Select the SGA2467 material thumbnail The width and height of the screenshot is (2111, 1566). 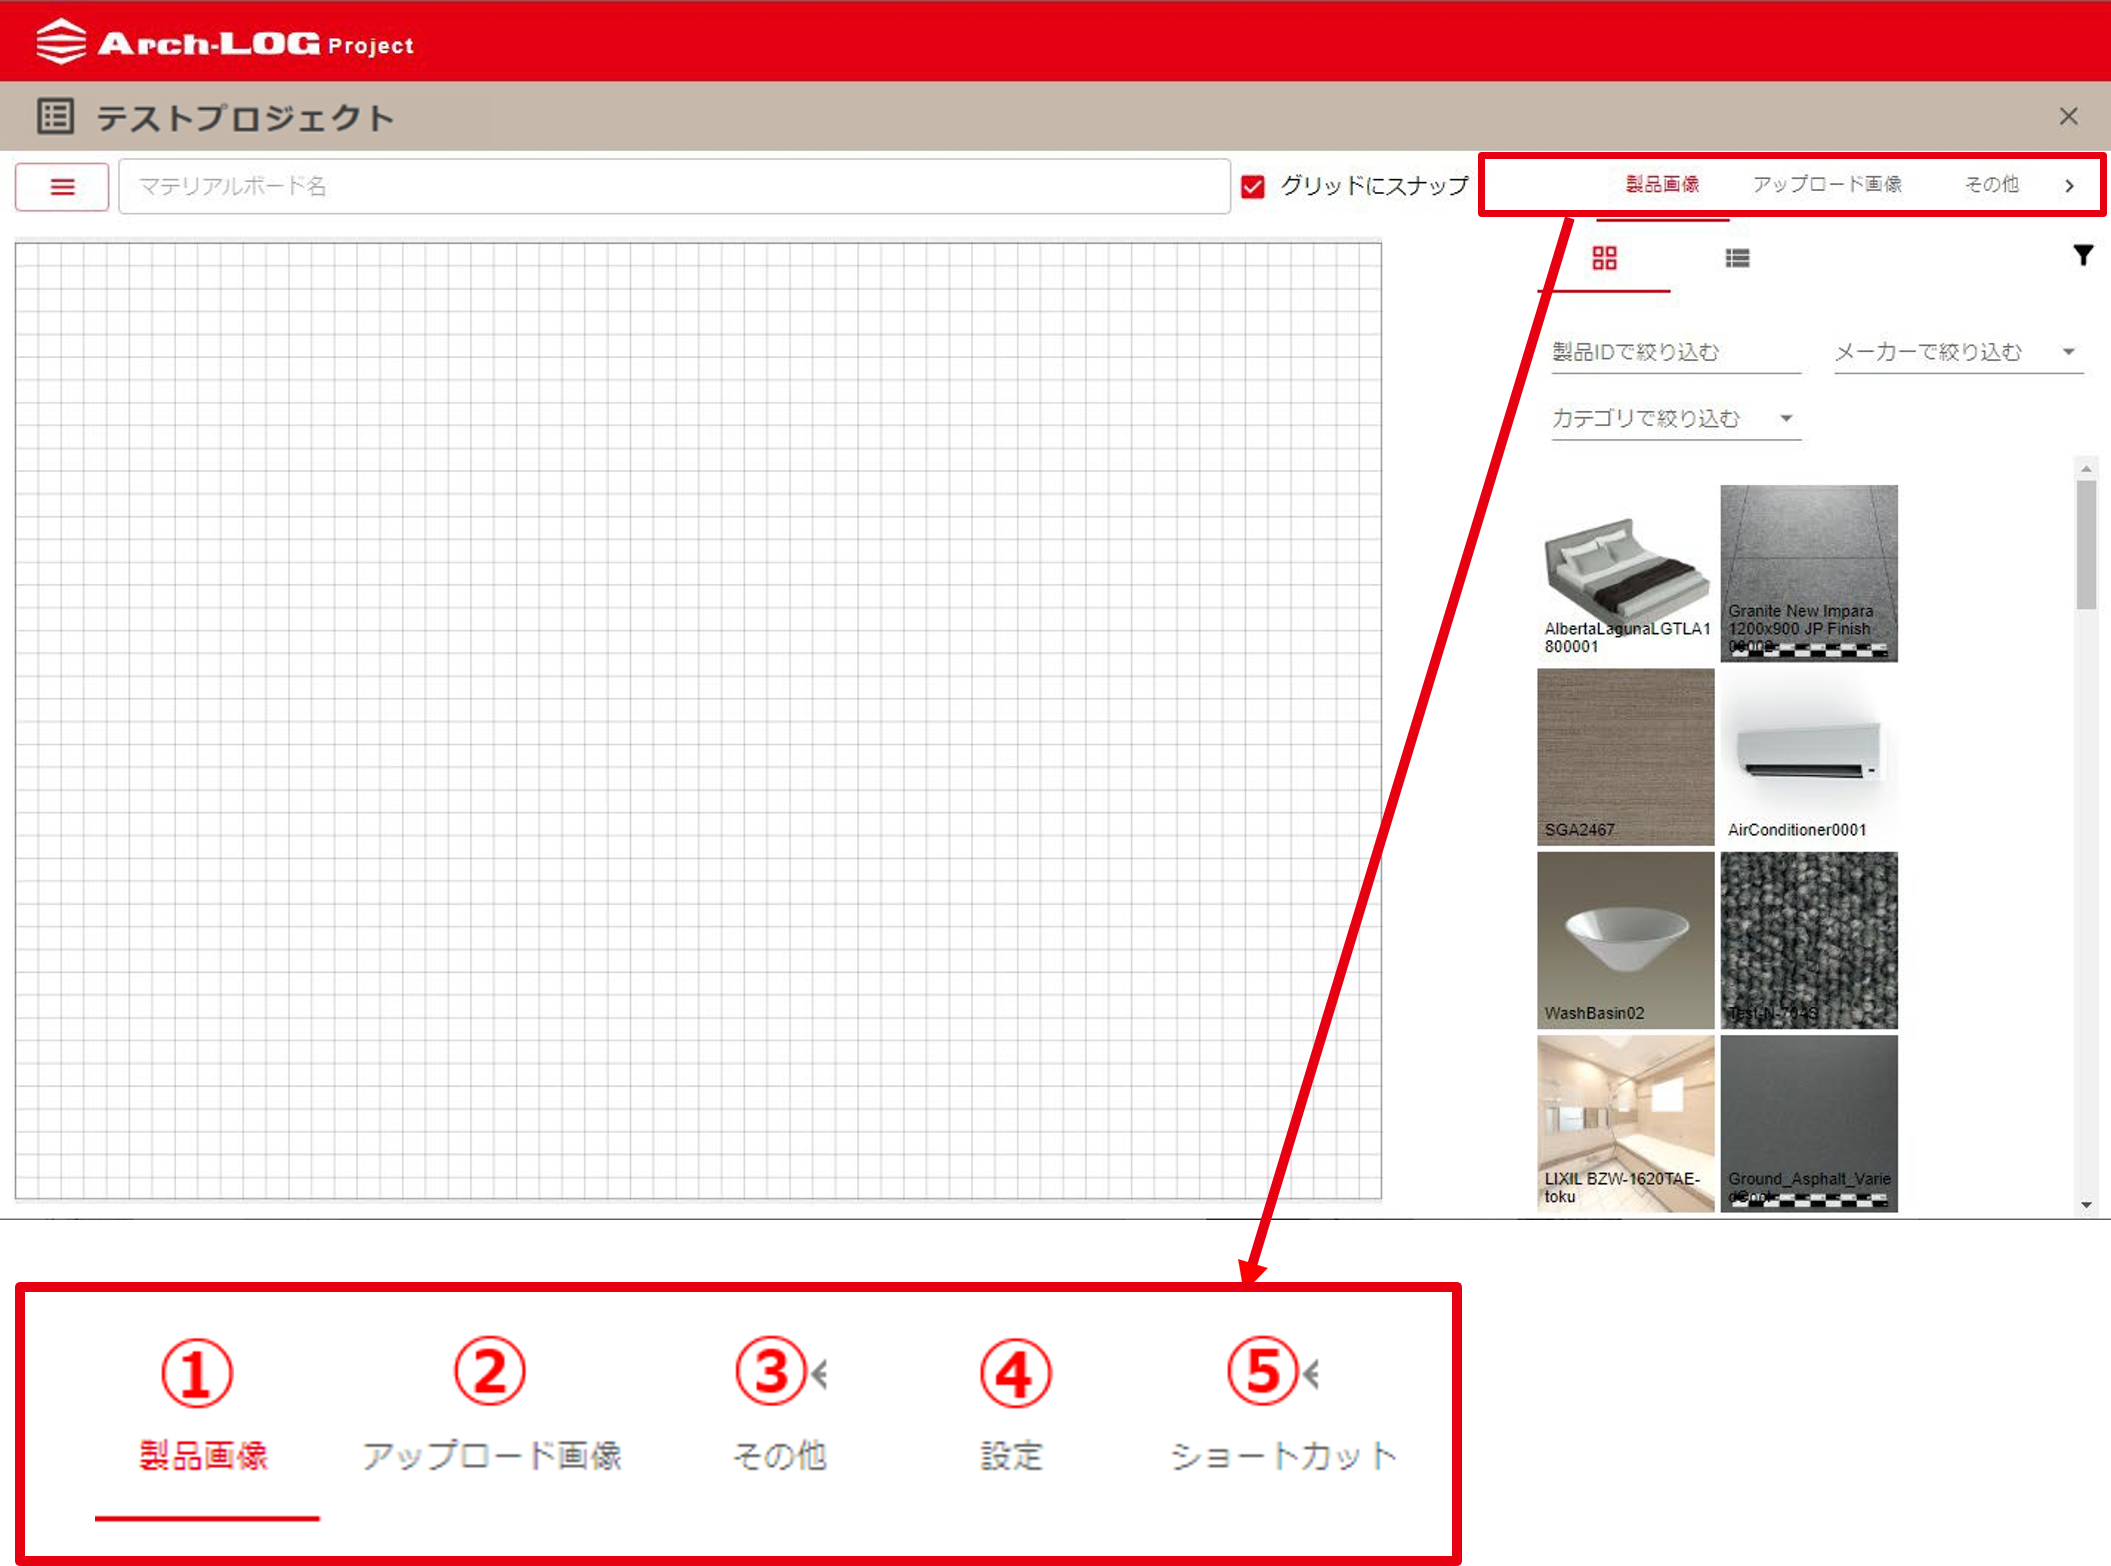(1625, 757)
